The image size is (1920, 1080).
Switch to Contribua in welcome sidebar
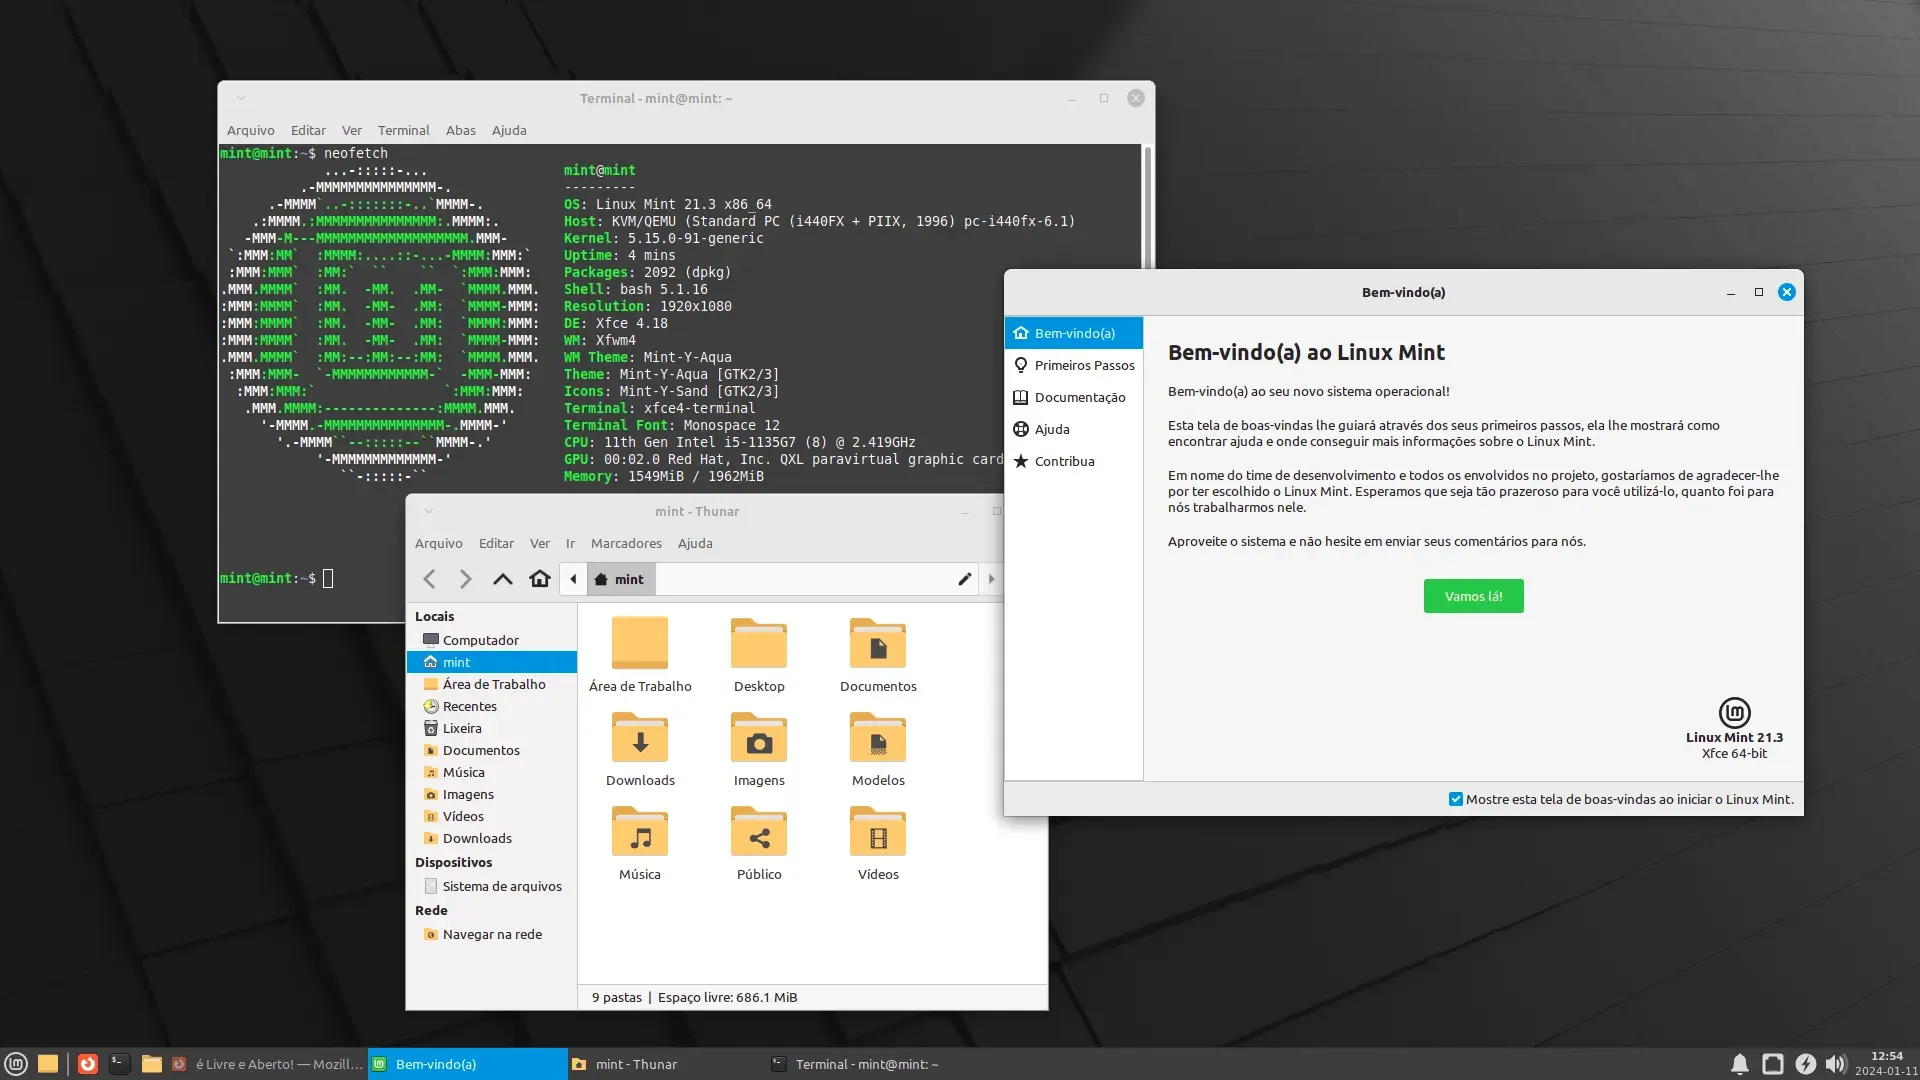pos(1073,461)
